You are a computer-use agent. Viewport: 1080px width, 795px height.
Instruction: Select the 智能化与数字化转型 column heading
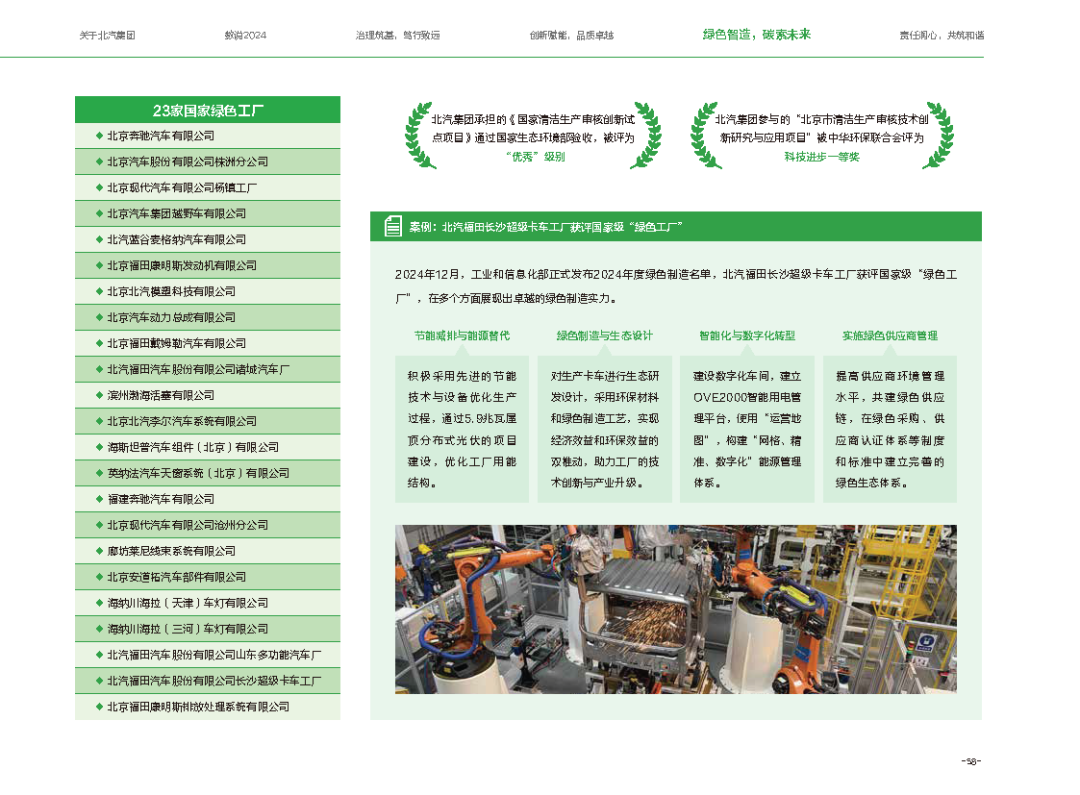747,335
